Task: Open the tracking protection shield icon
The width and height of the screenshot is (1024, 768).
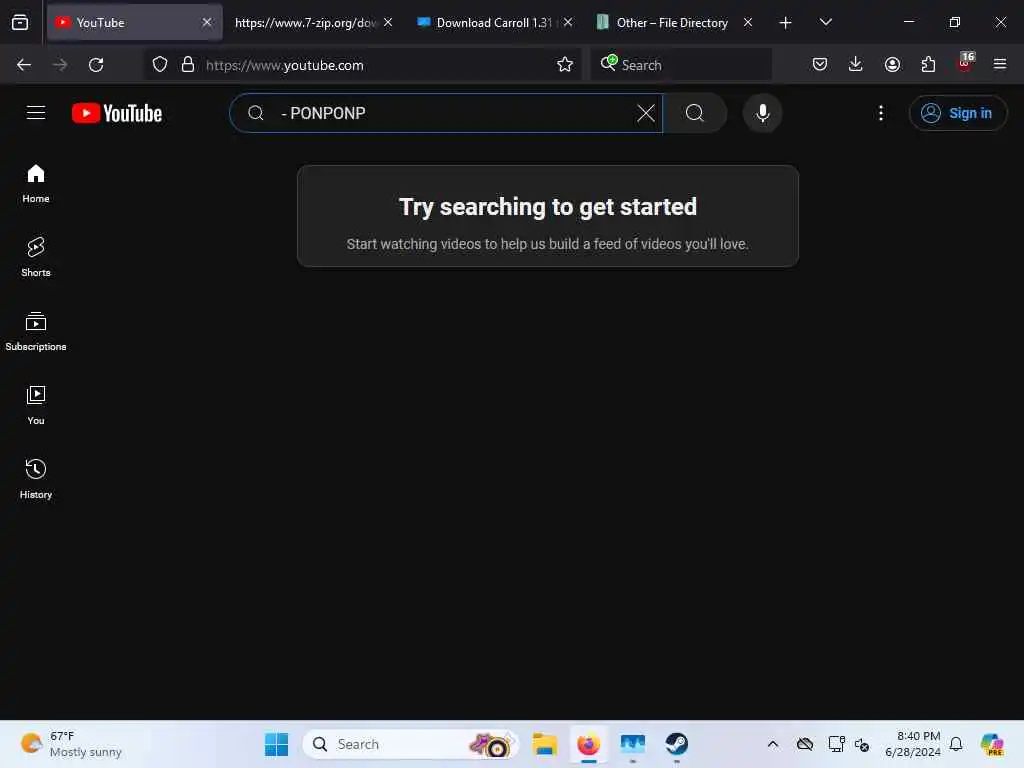Action: point(160,65)
